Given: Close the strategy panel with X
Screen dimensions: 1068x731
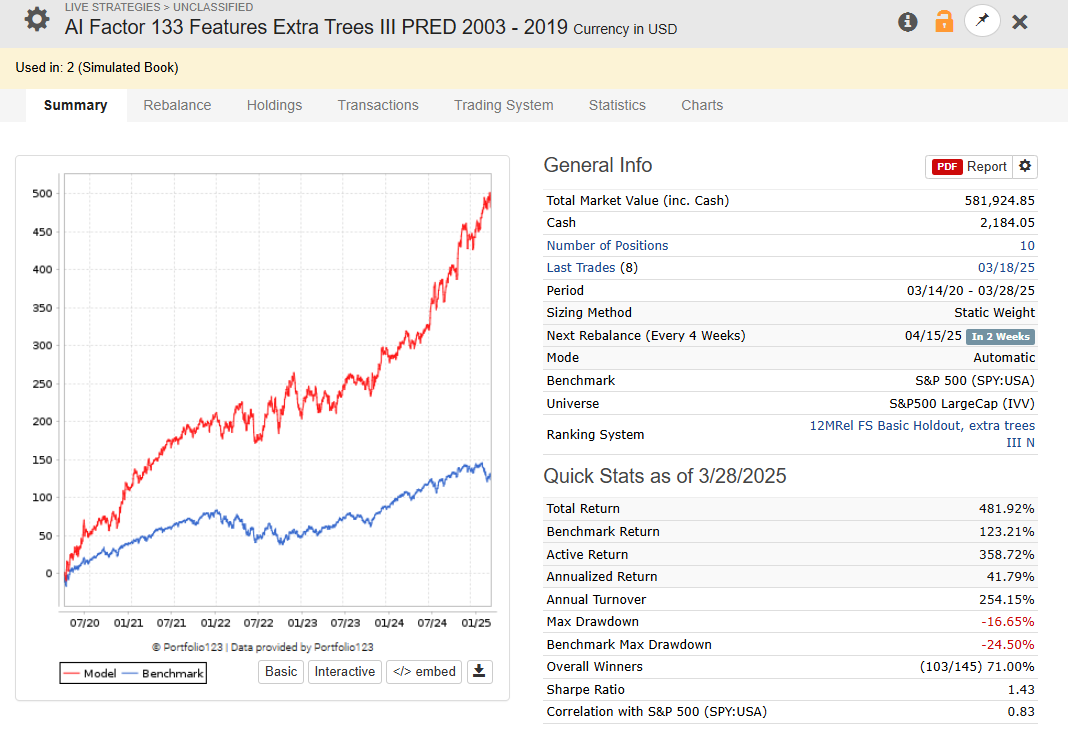Looking at the screenshot, I should coord(1020,22).
